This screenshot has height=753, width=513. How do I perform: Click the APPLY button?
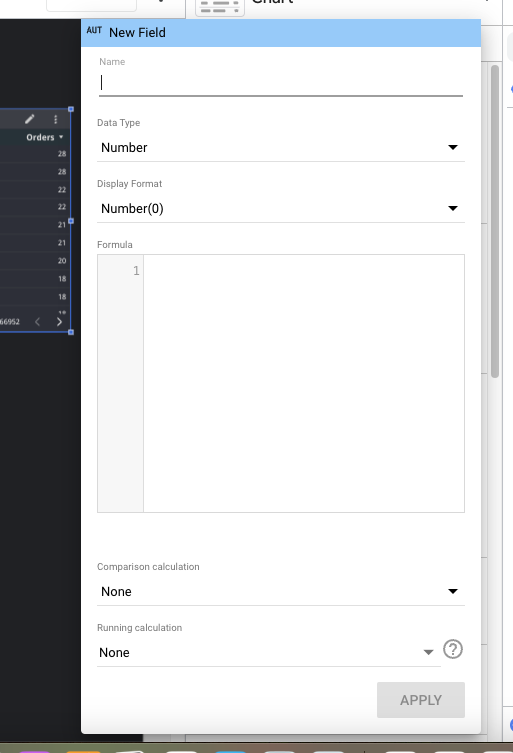click(x=421, y=700)
